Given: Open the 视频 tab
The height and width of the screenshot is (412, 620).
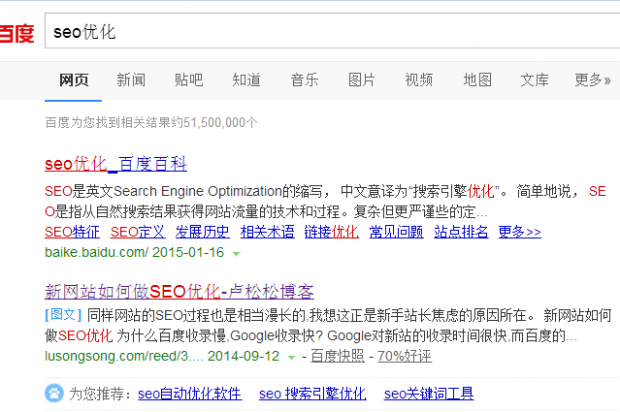Looking at the screenshot, I should point(419,80).
